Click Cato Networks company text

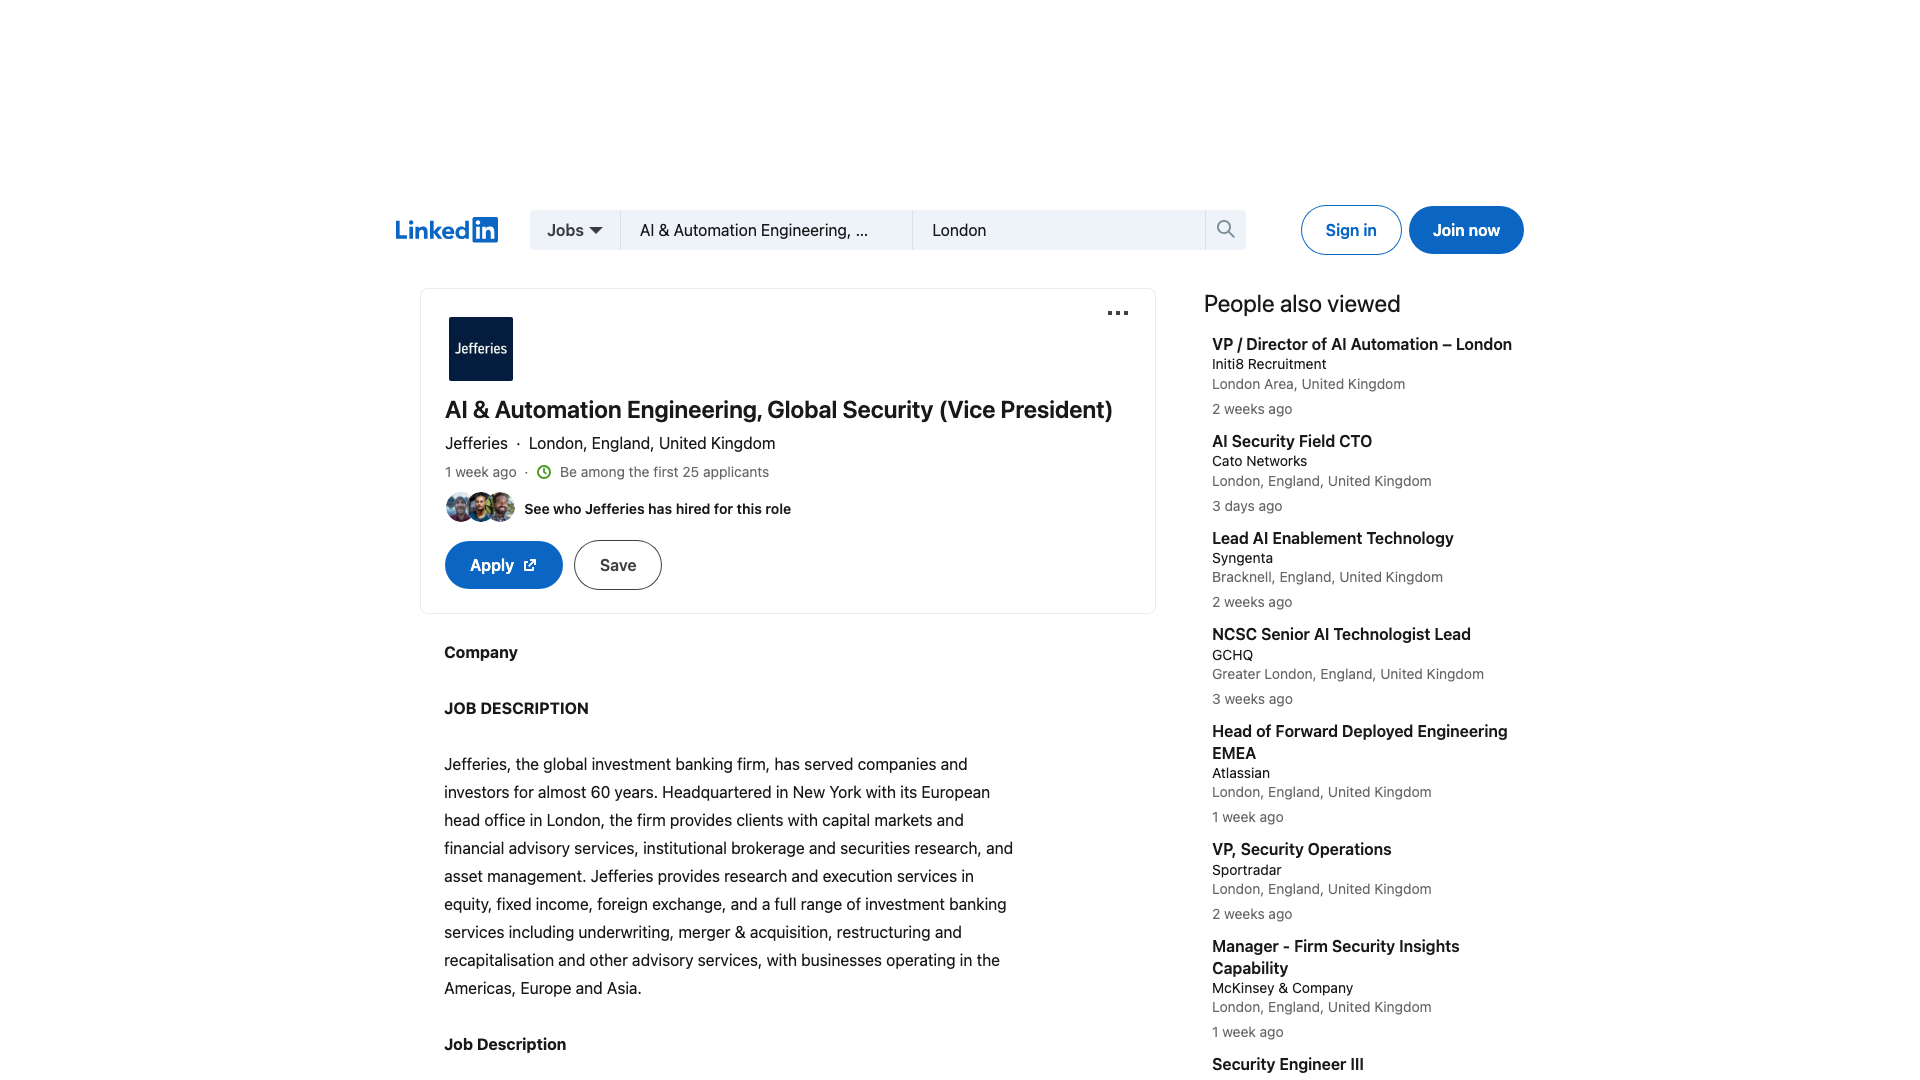coord(1259,461)
